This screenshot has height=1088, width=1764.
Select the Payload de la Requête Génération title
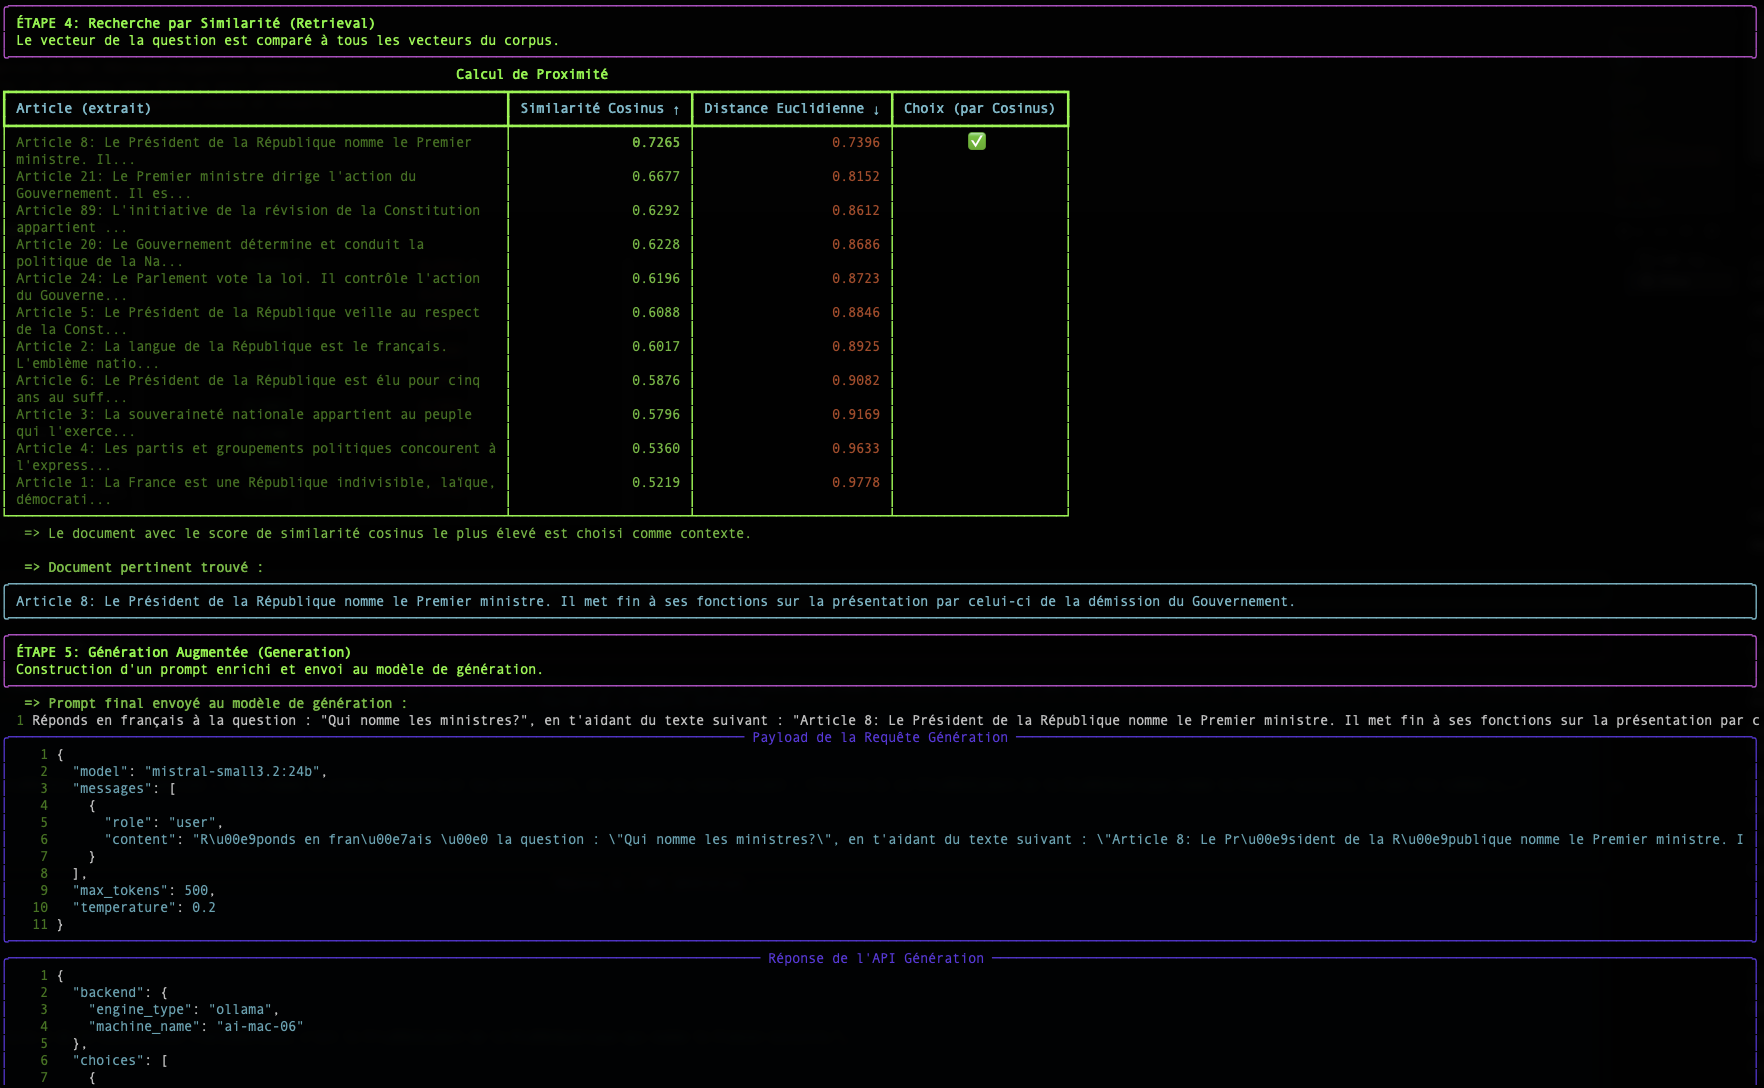[880, 738]
